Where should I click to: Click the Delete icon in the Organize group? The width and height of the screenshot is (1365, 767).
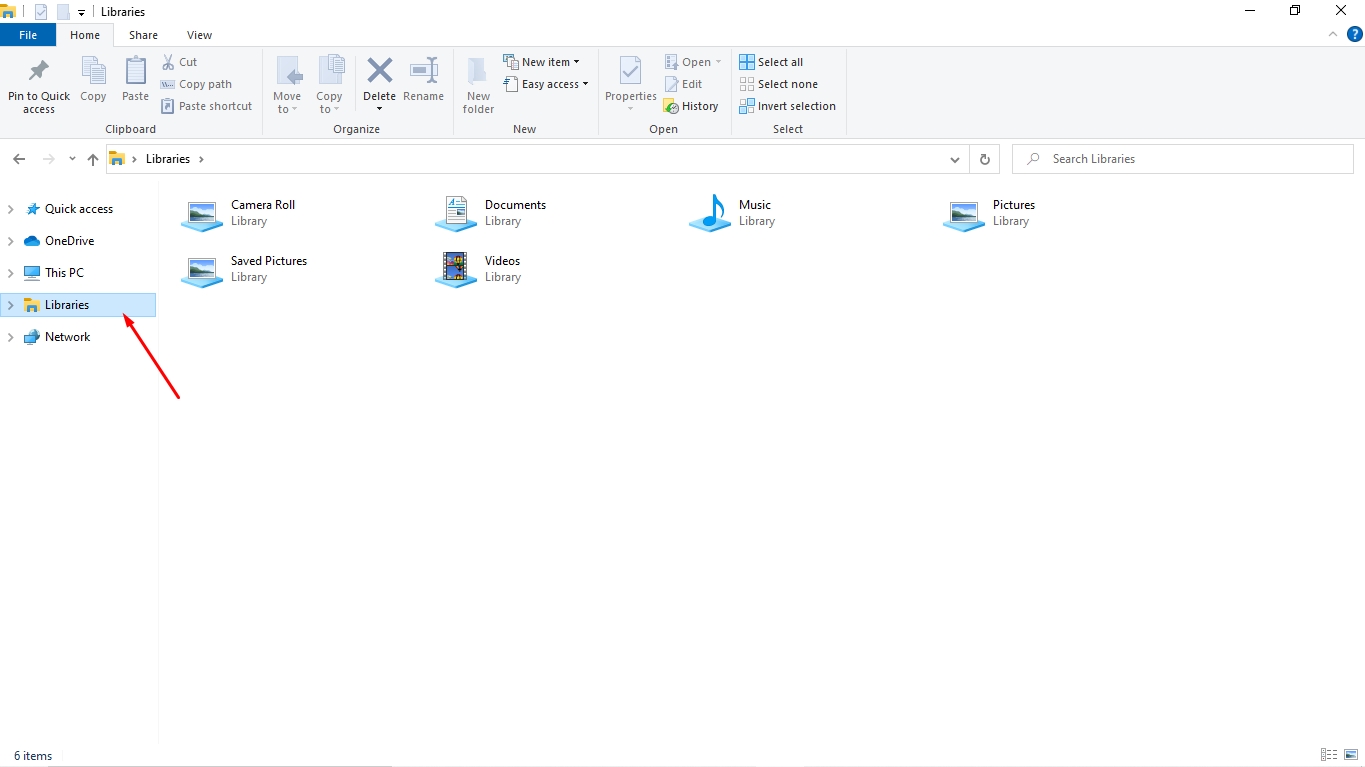[379, 71]
